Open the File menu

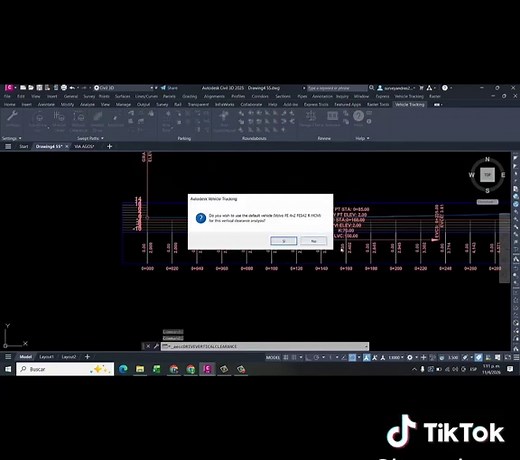coord(7,96)
